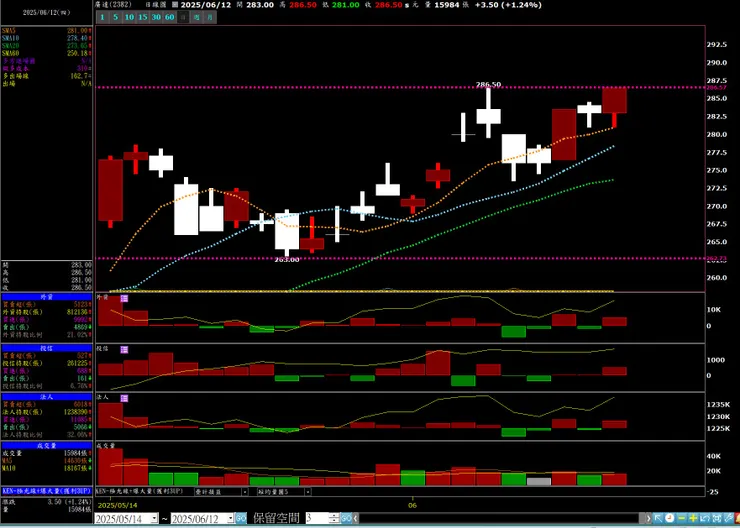Click the 286.50 high price label on chart
The width and height of the screenshot is (740, 528).
[488, 84]
